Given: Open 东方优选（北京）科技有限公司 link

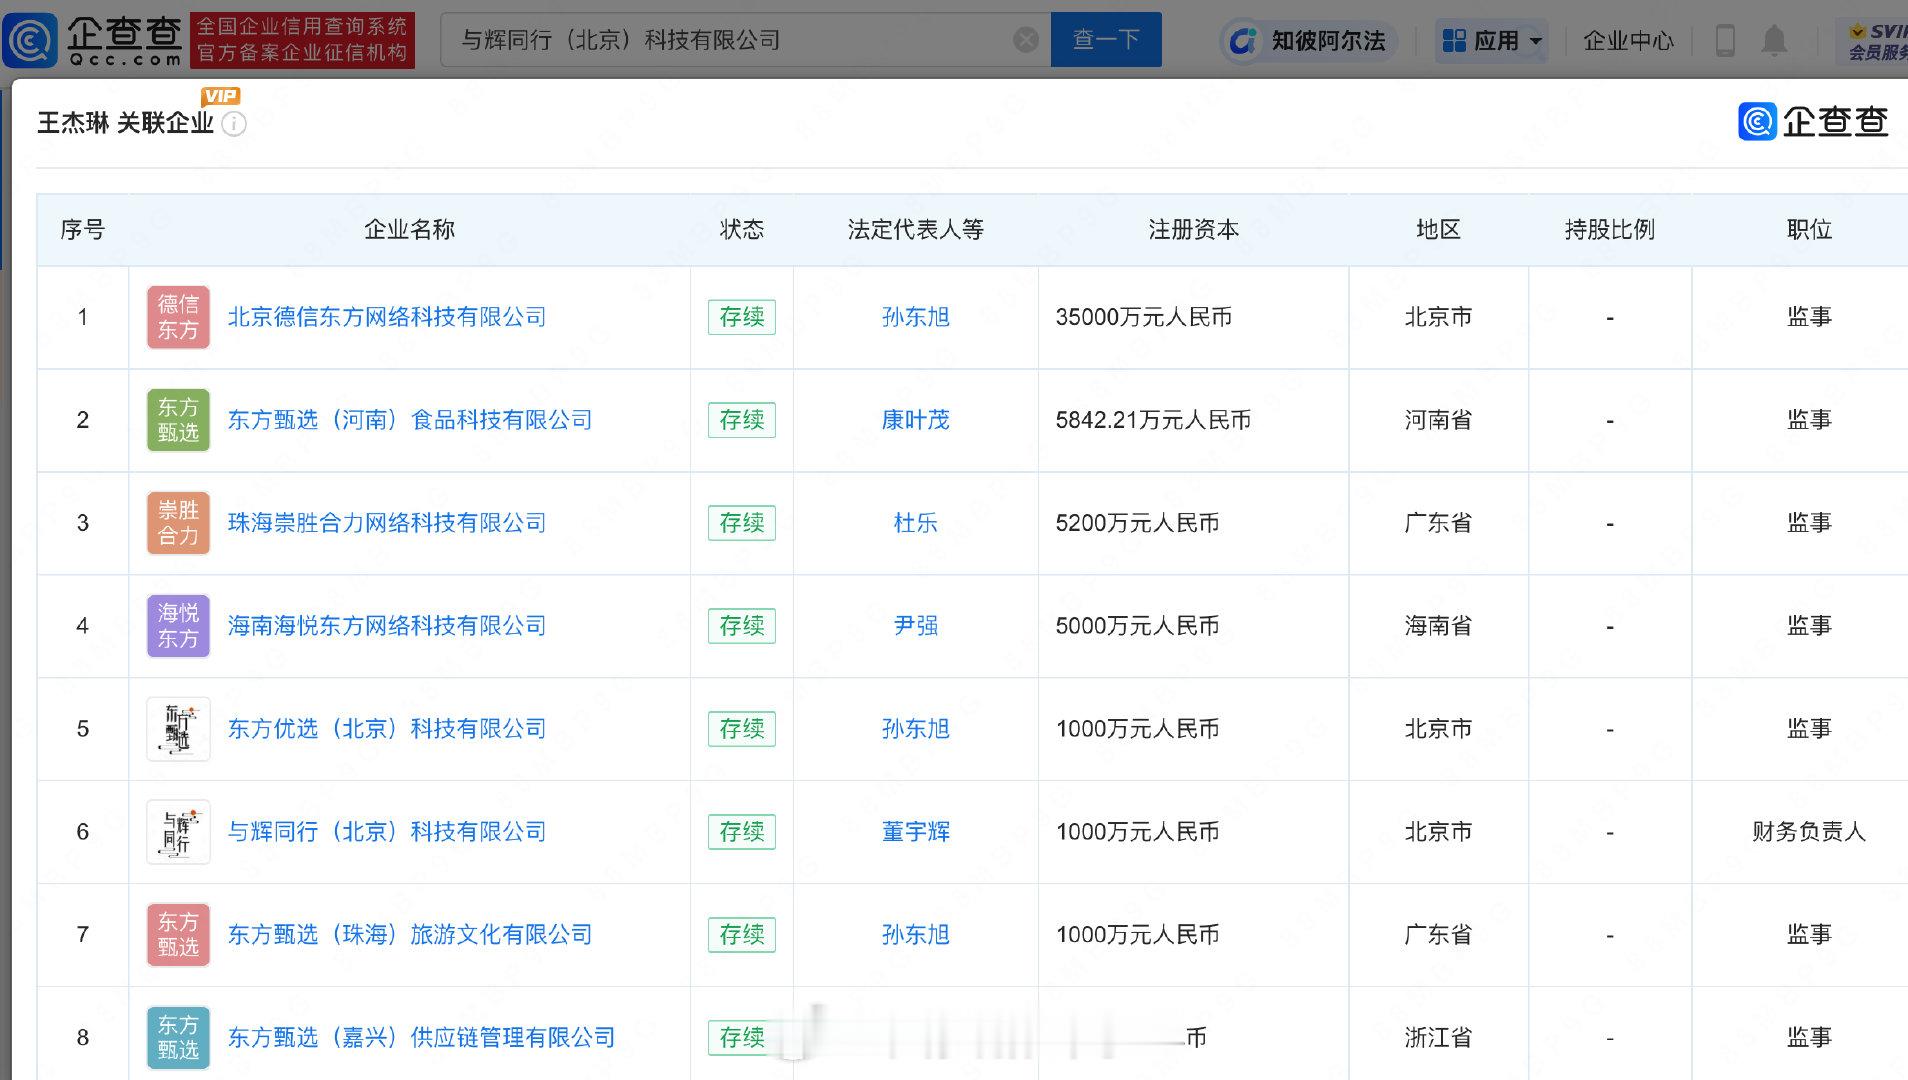Looking at the screenshot, I should click(387, 729).
